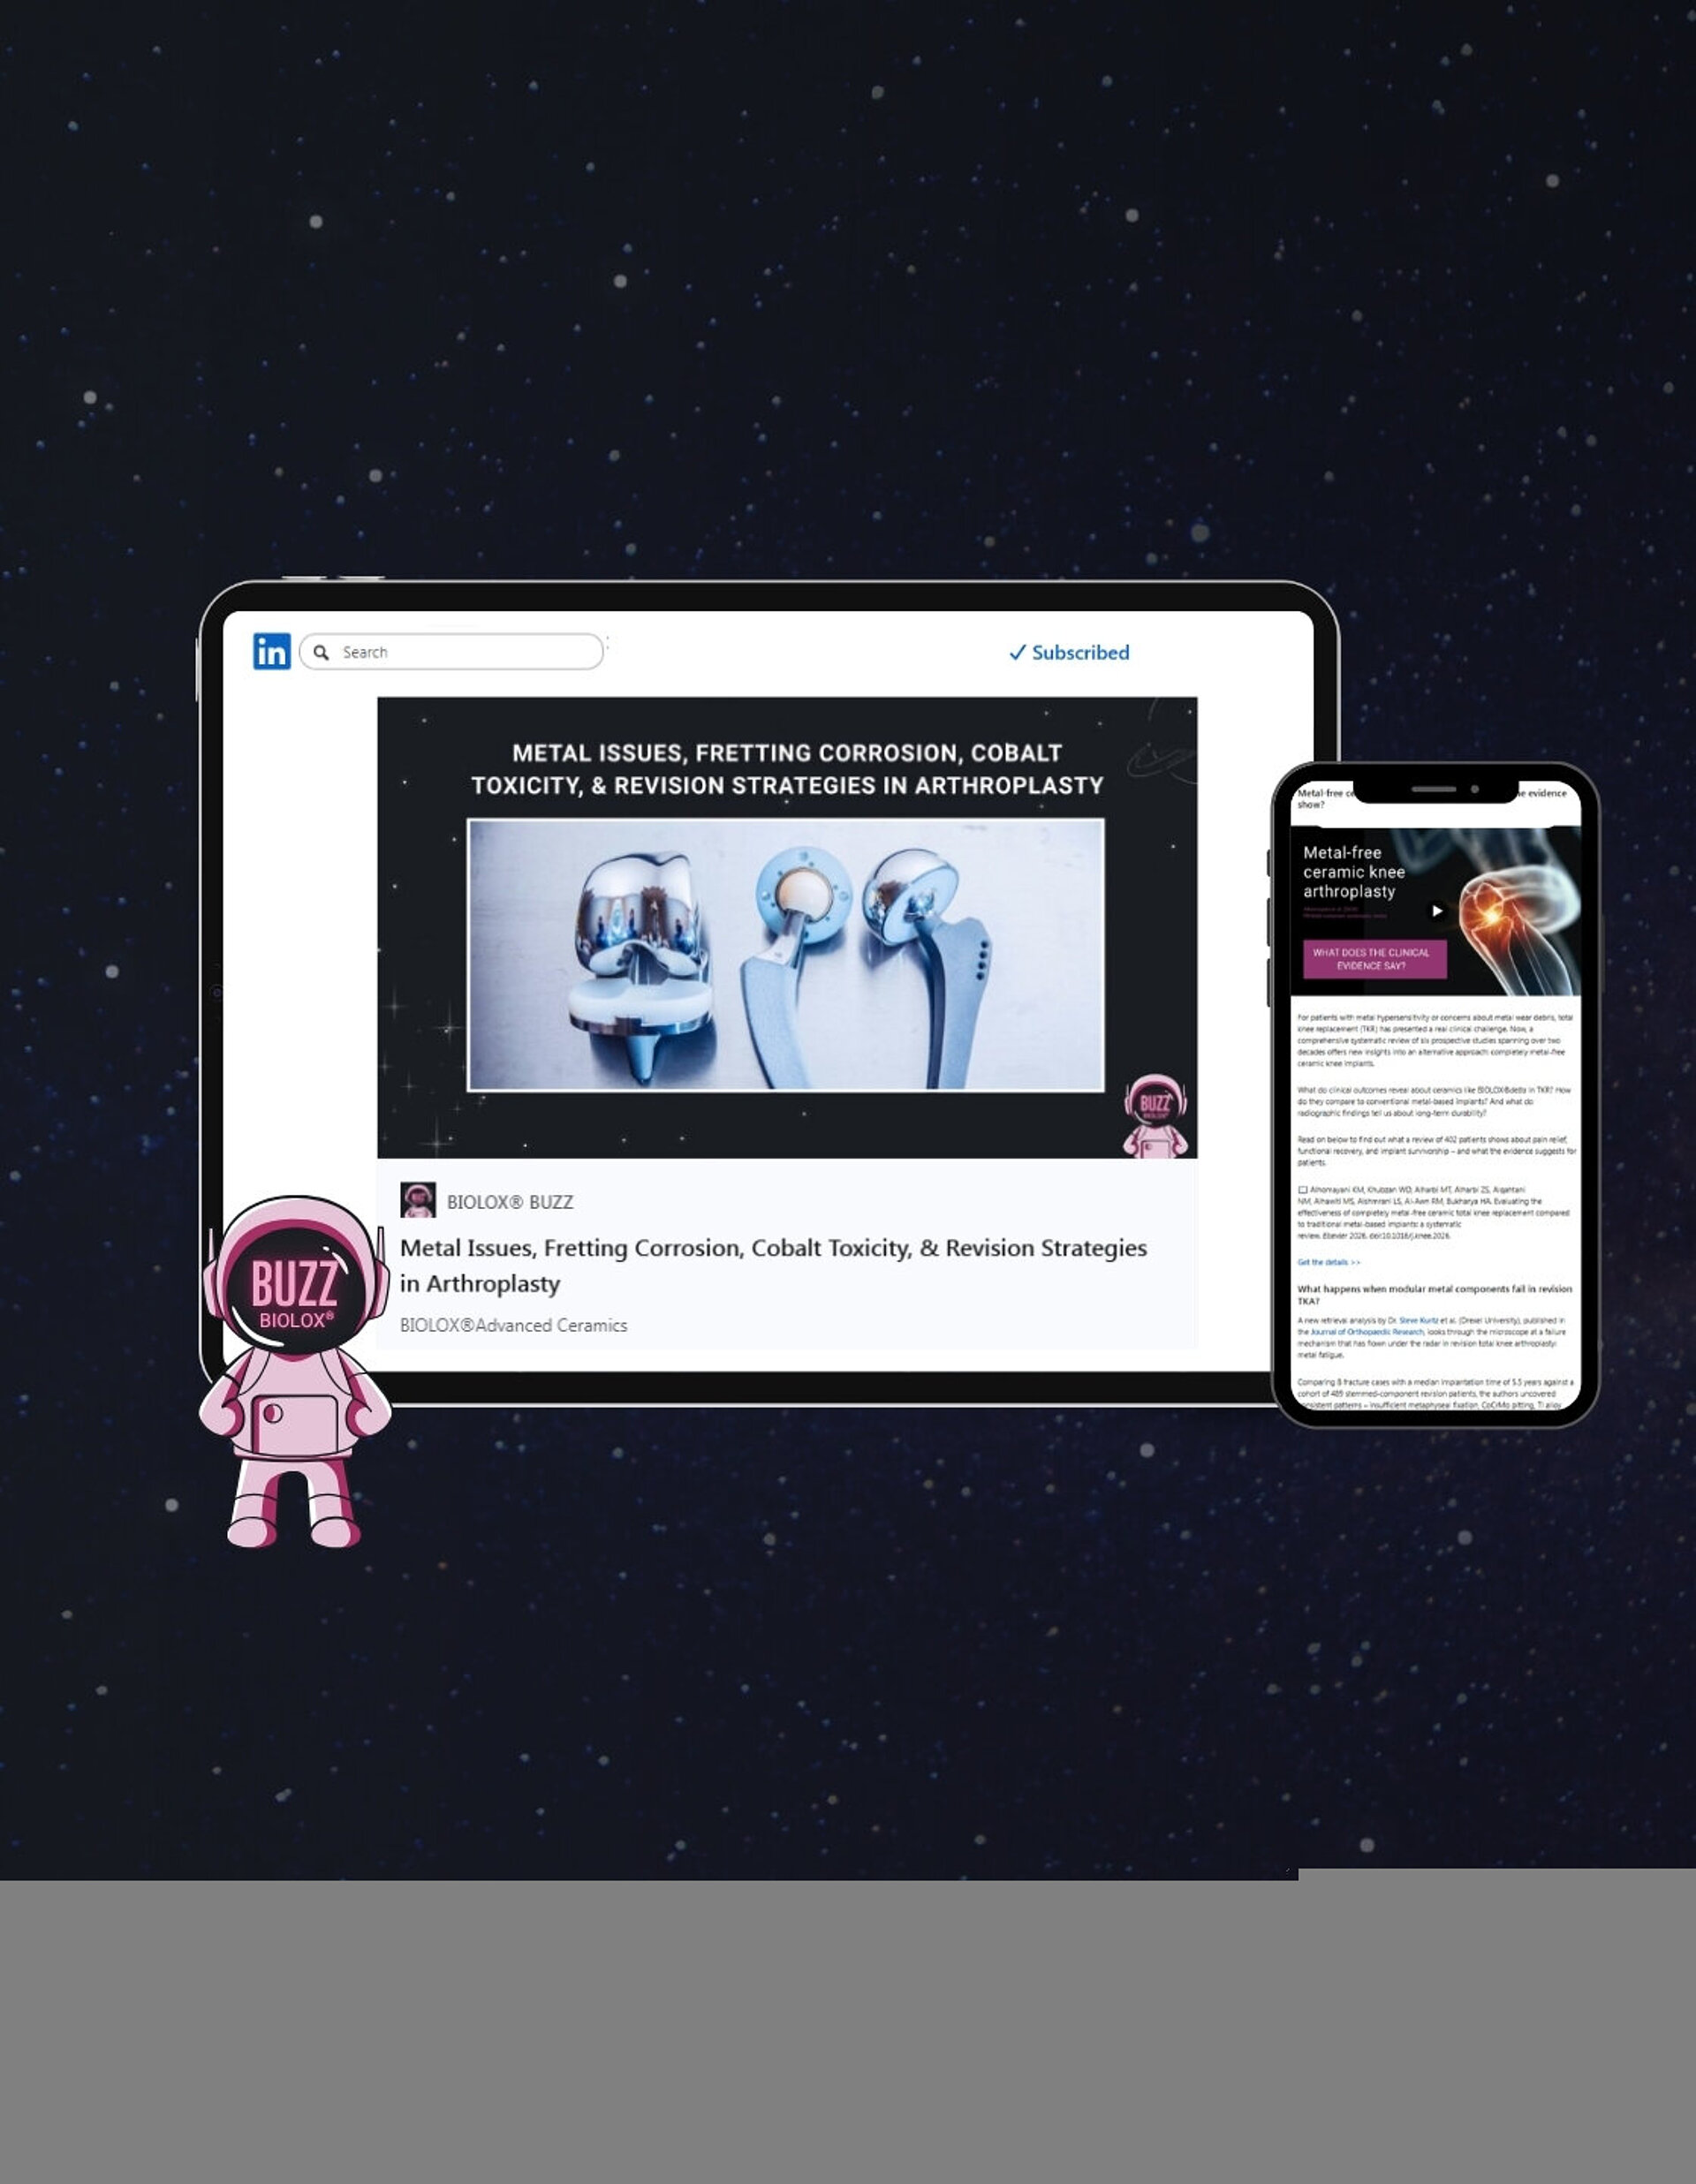This screenshot has height=2184, width=1696.
Task: Select the 'Metal-free ceramic knee arthroplasty' heading
Action: (1354, 872)
